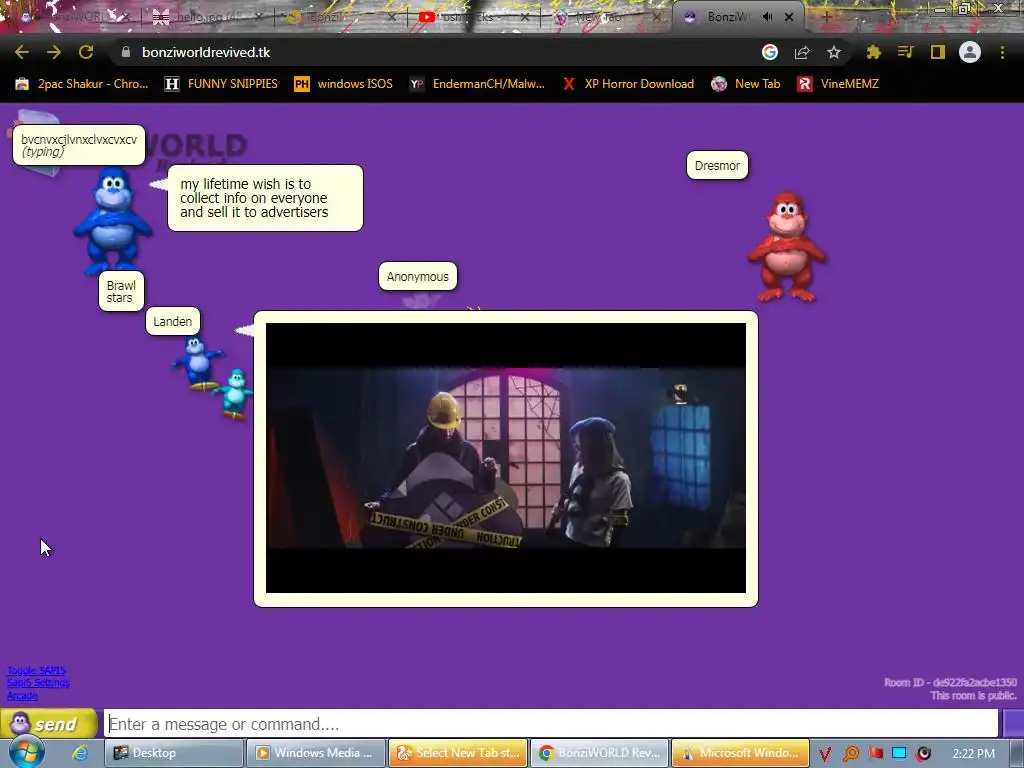Screen dimensions: 1024x768
Task: Open the New Tab bookmark
Action: [x=746, y=84]
